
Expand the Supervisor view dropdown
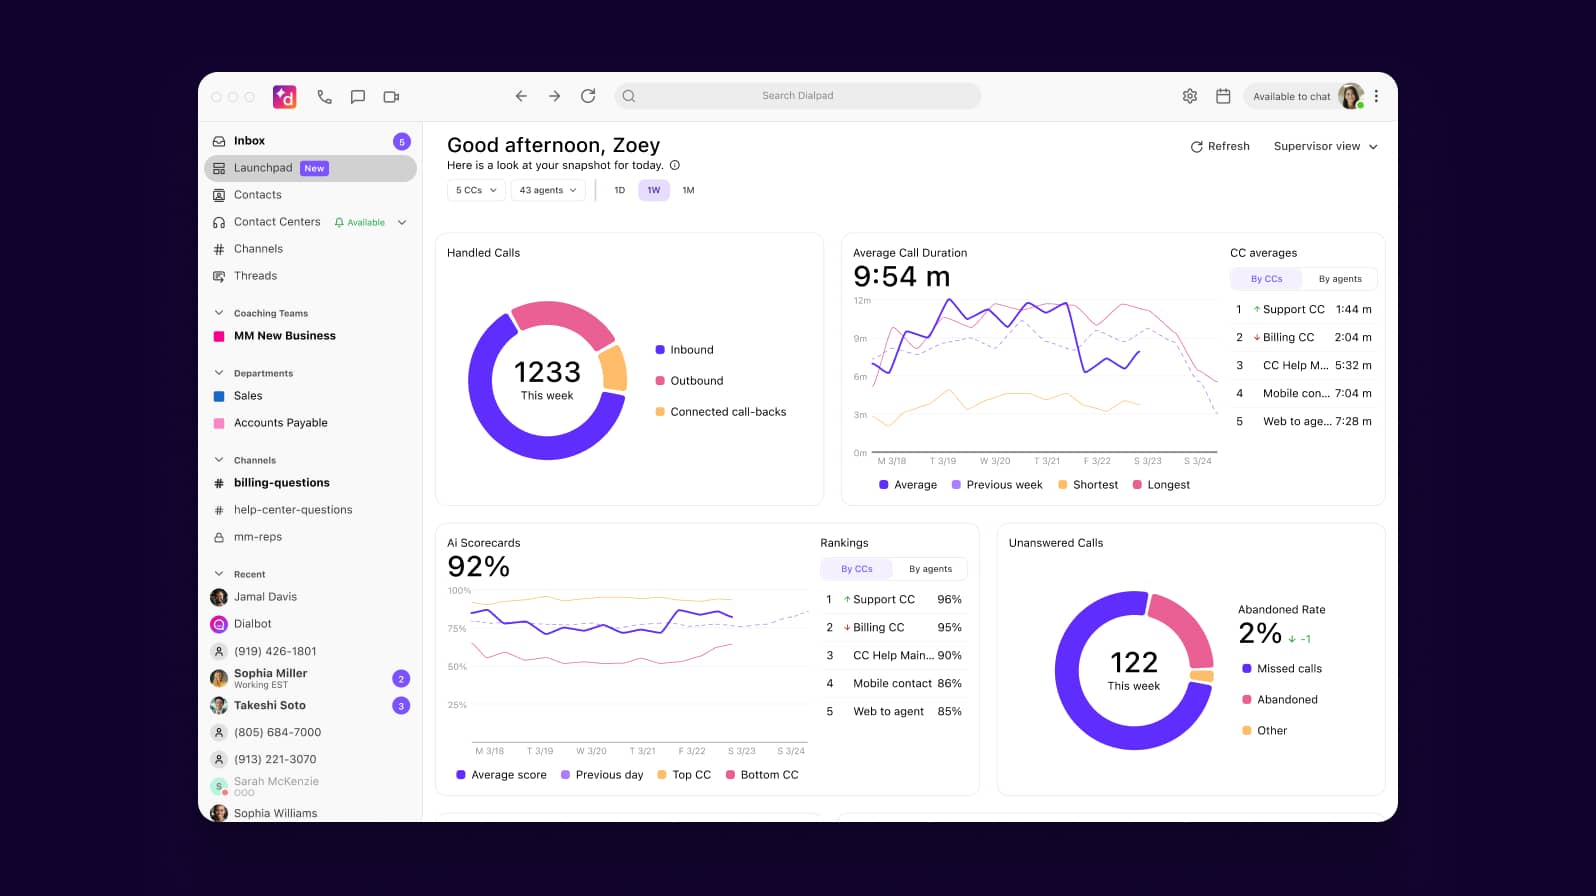(x=1325, y=147)
